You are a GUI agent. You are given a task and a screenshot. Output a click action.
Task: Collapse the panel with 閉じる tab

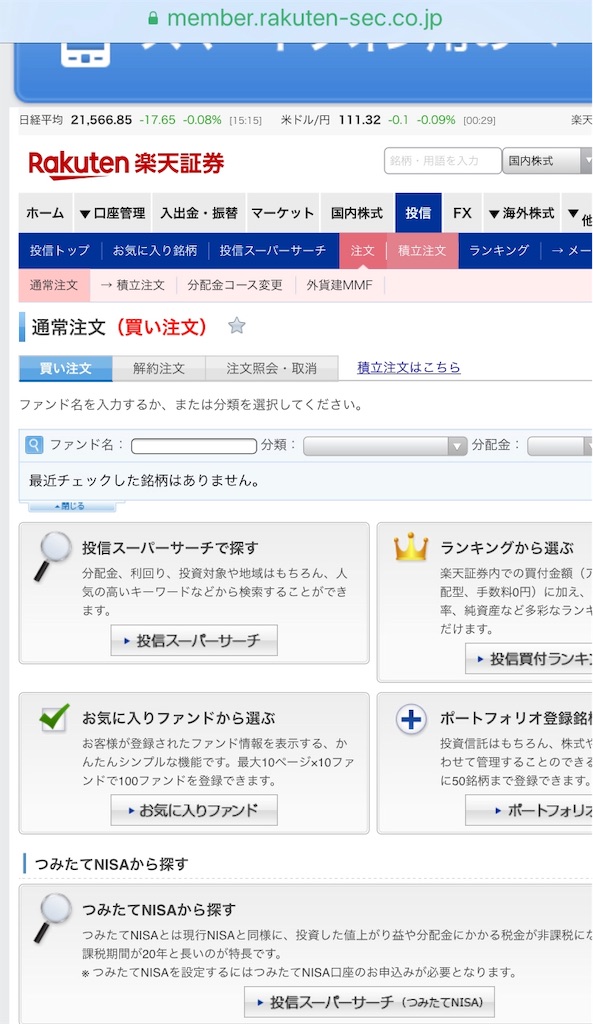coord(70,506)
